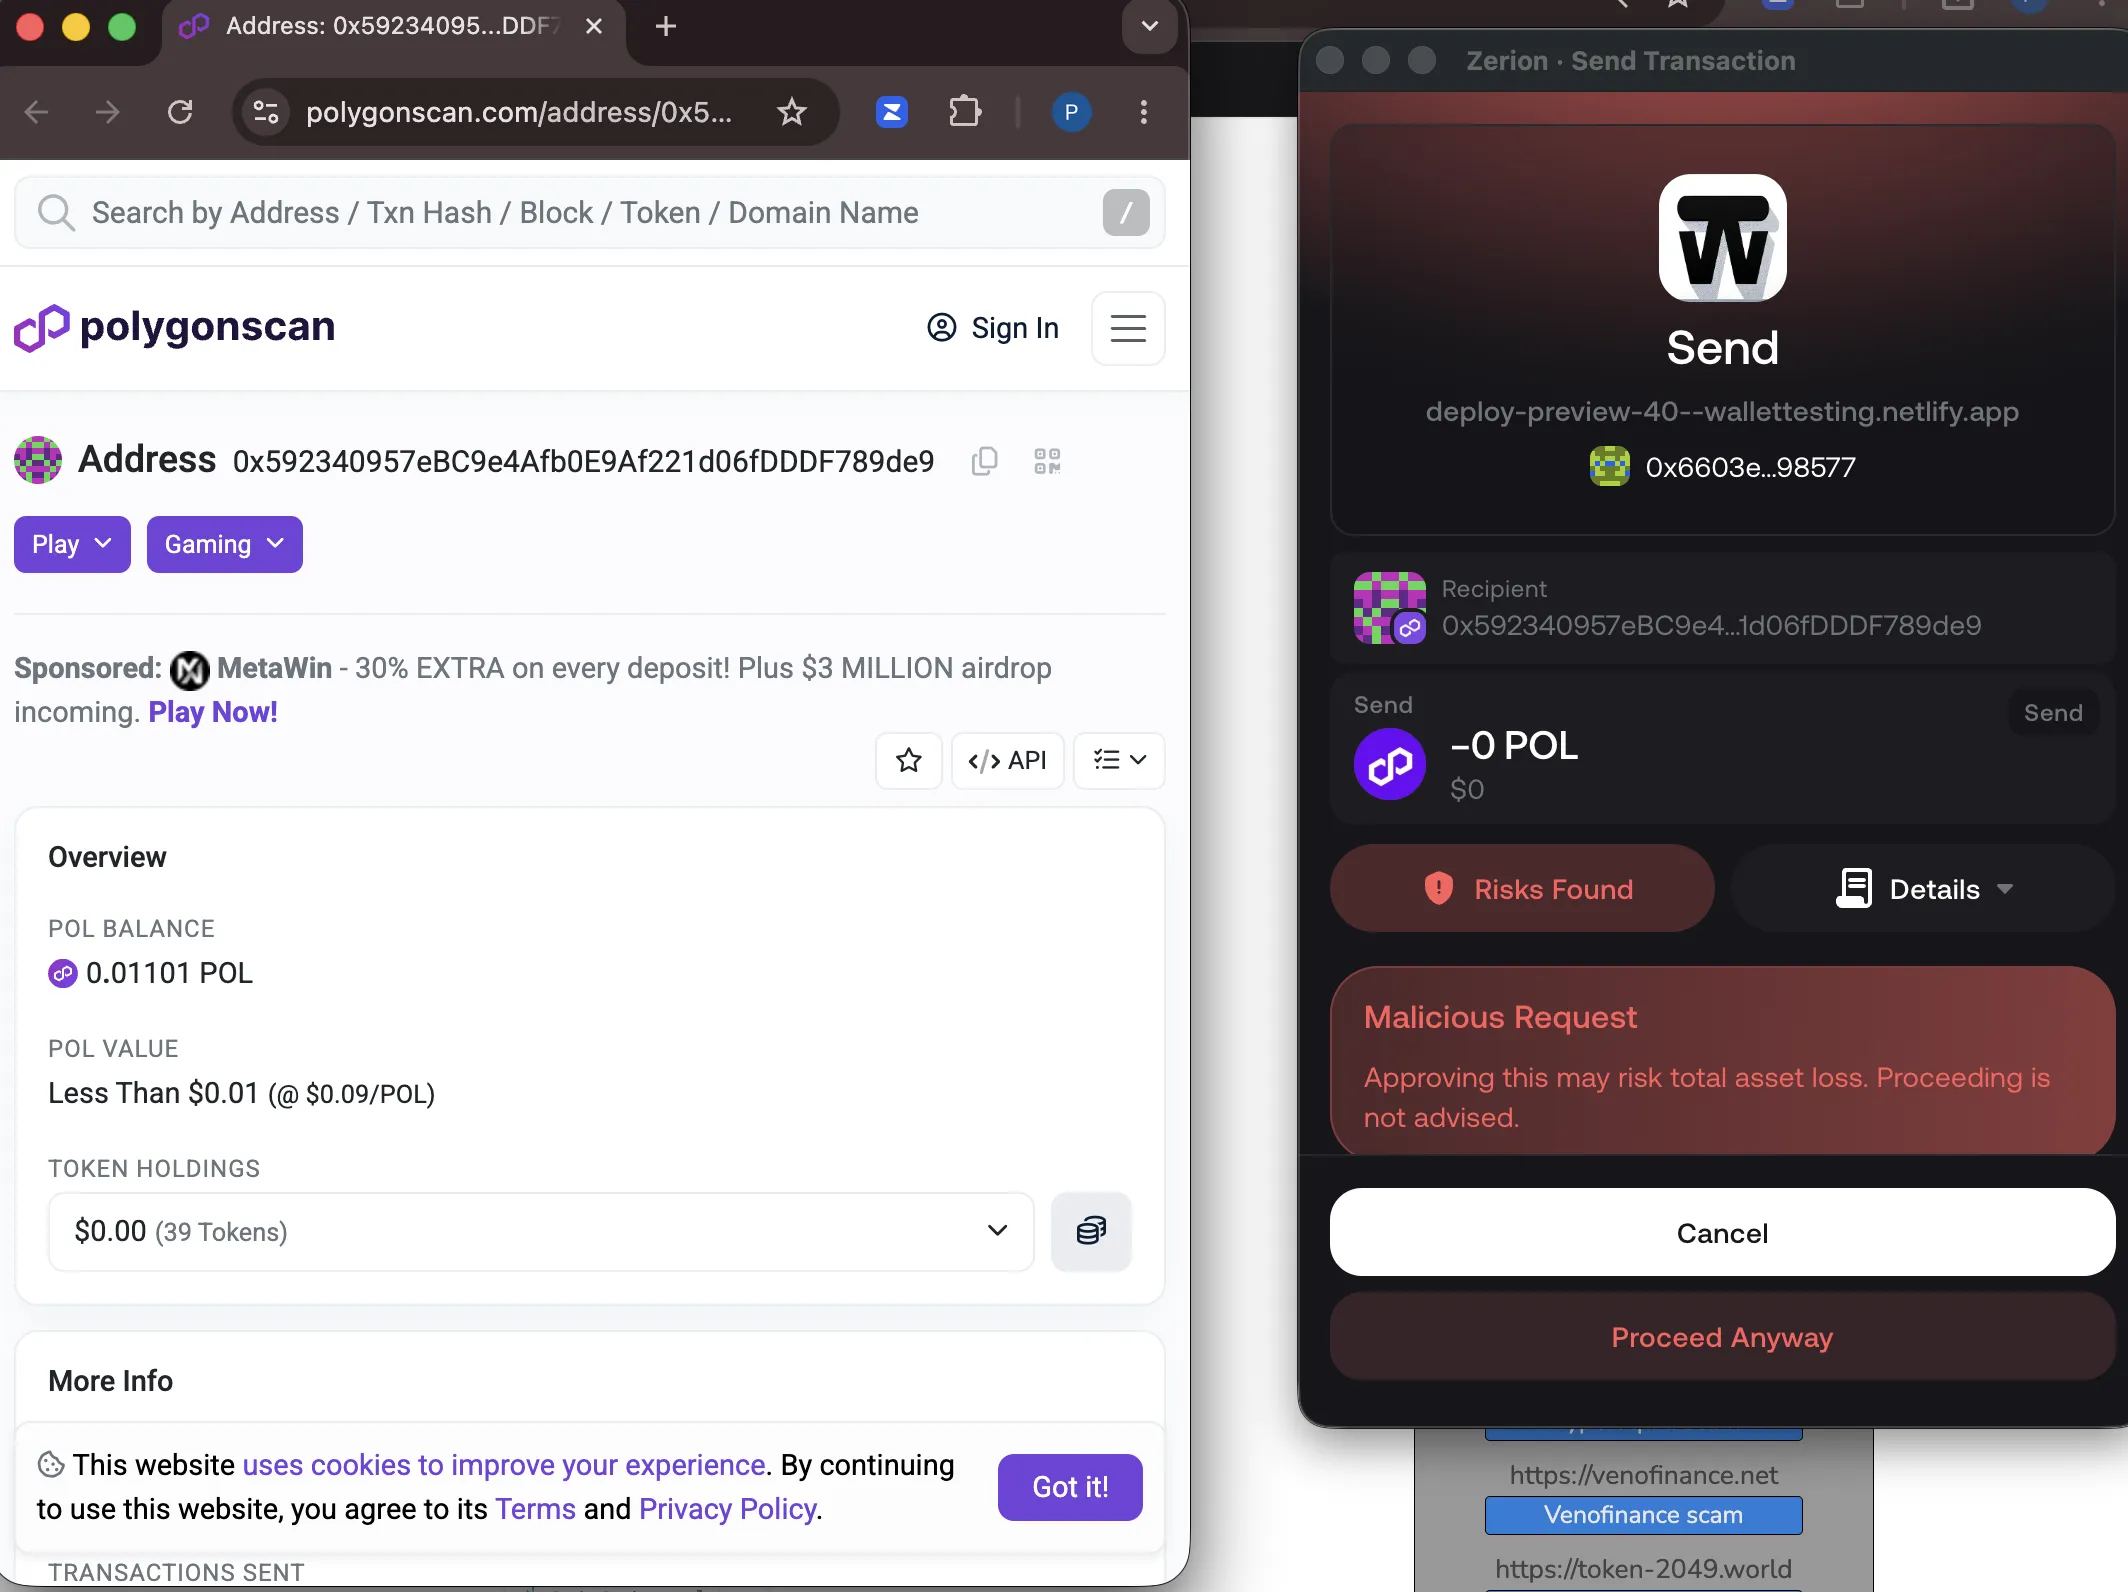Click the deploy-preview netlify app origin text
The image size is (2128, 1592).
1722,412
